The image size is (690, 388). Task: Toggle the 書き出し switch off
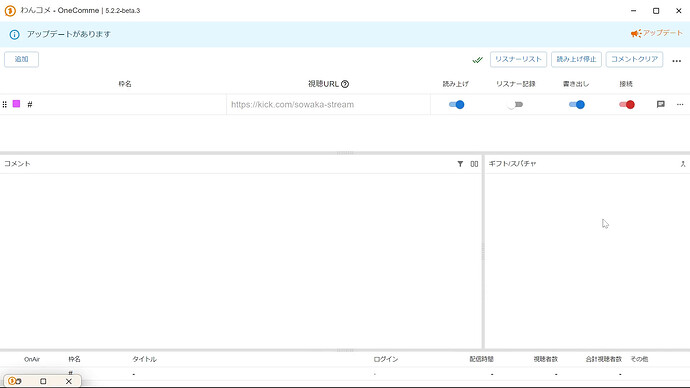(576, 104)
